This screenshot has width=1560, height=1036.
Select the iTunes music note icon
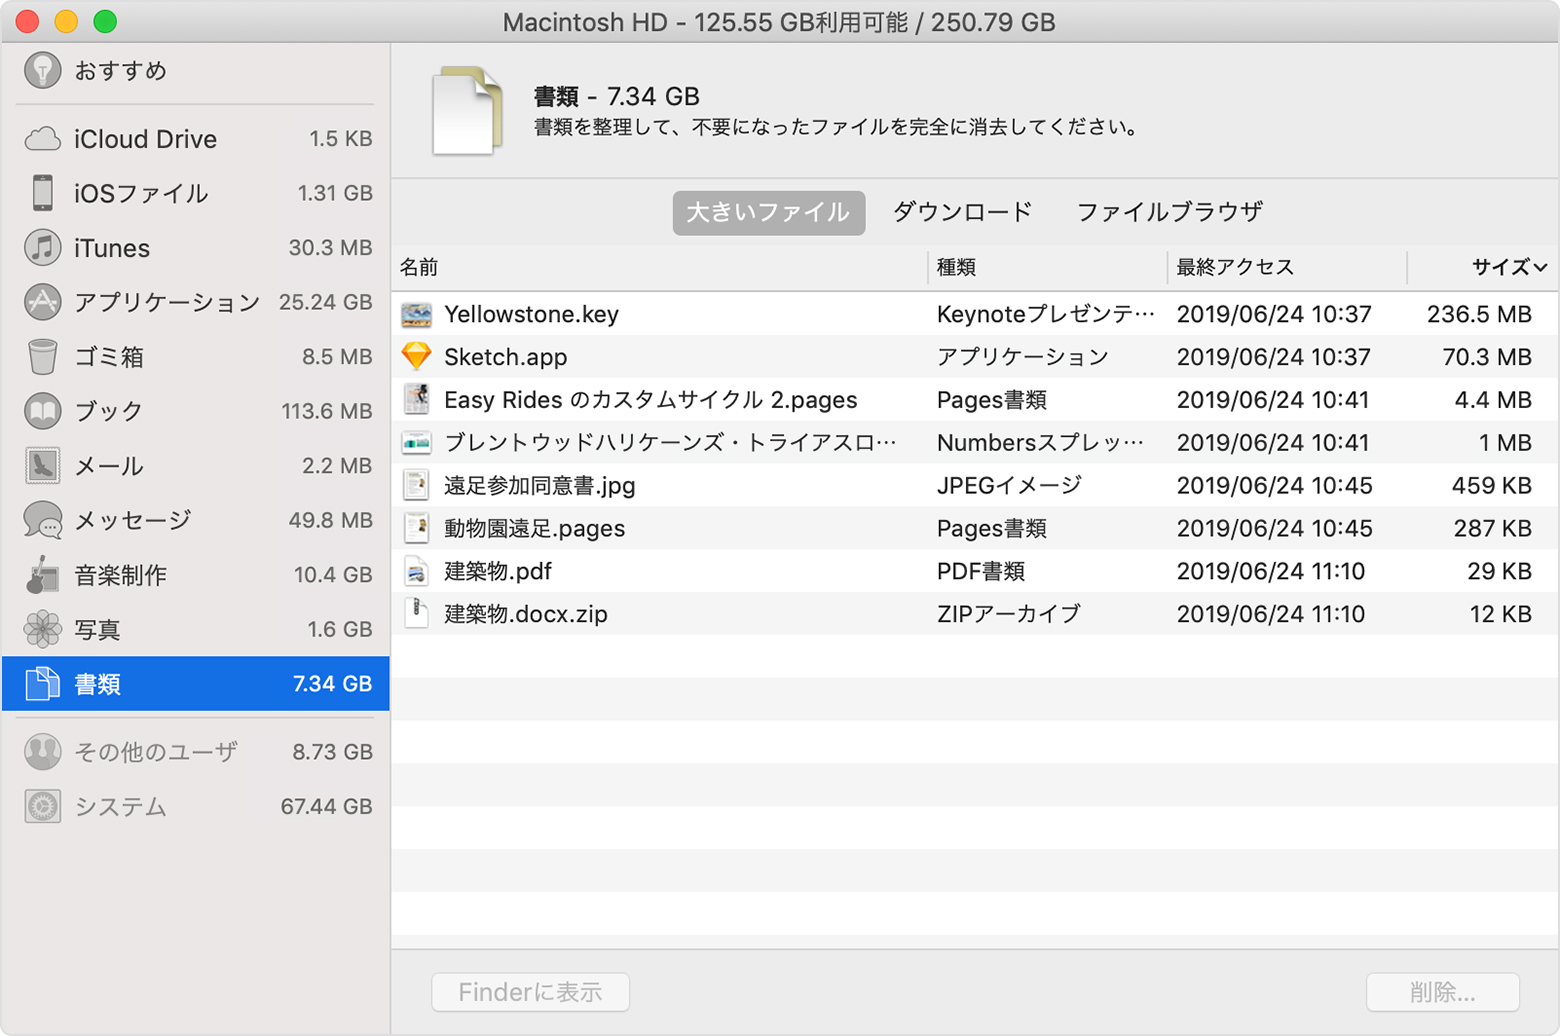[x=42, y=247]
